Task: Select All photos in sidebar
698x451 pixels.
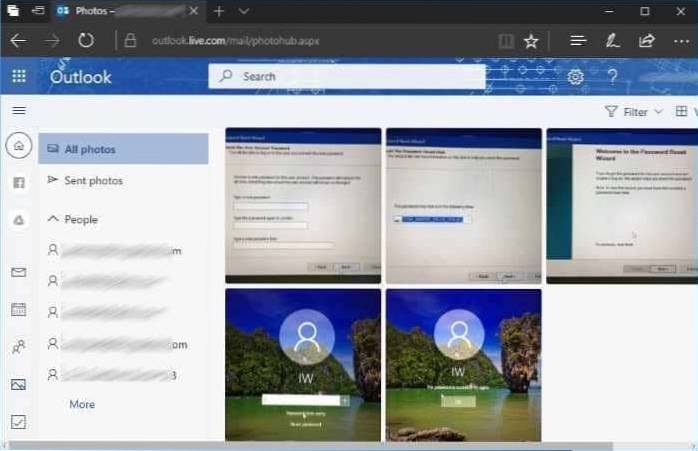Action: [90, 150]
